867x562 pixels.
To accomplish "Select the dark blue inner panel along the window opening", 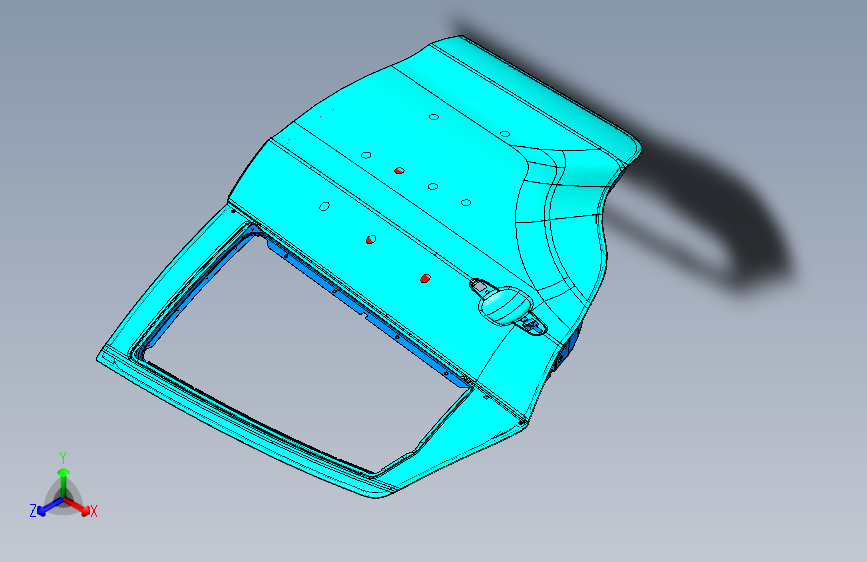I will pyautogui.click(x=368, y=313).
